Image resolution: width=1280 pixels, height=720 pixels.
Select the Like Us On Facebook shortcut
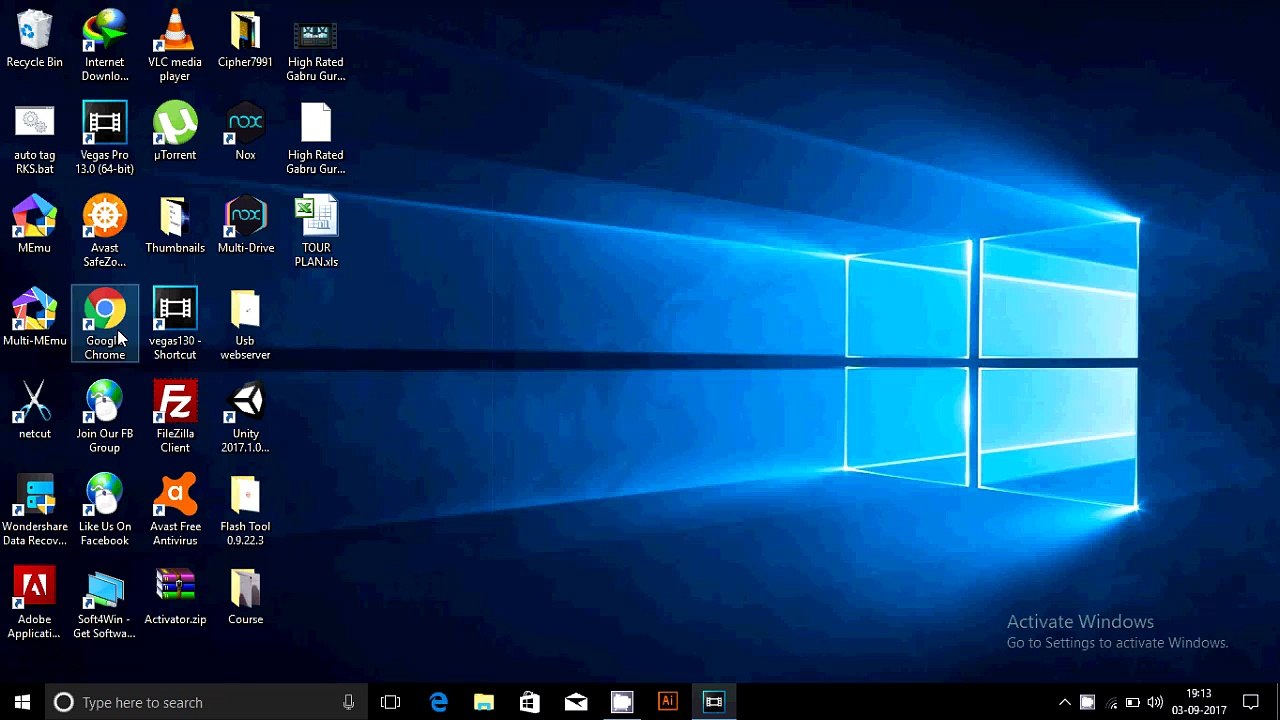[105, 512]
